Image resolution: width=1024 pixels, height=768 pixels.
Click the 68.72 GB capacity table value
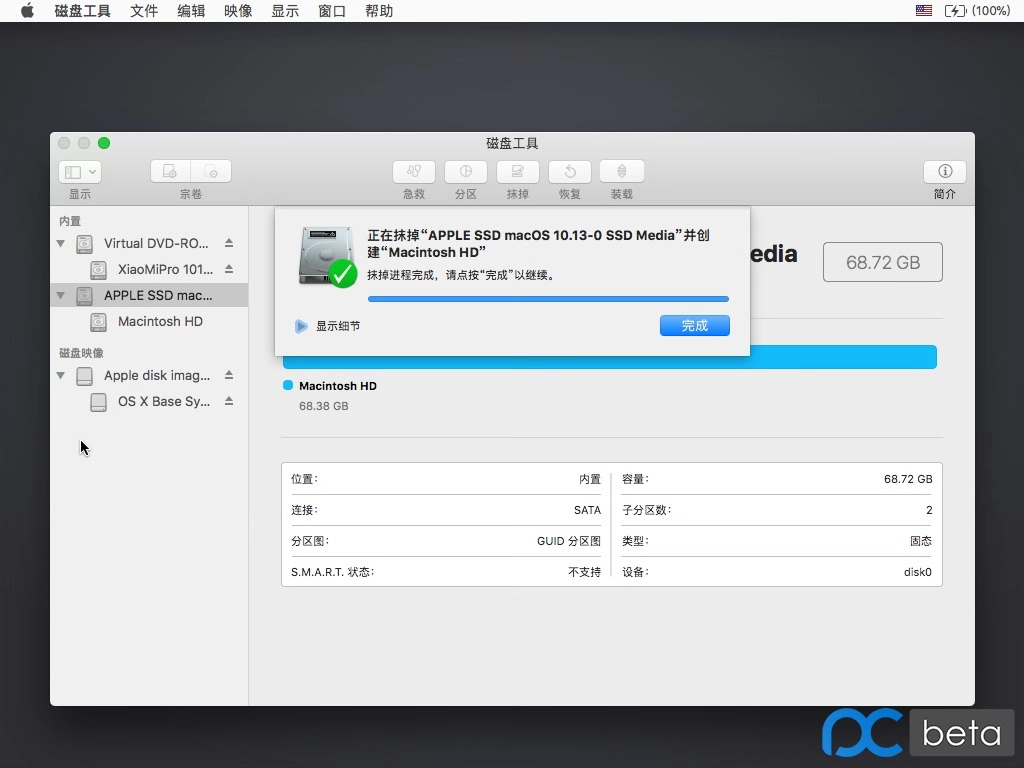click(908, 479)
